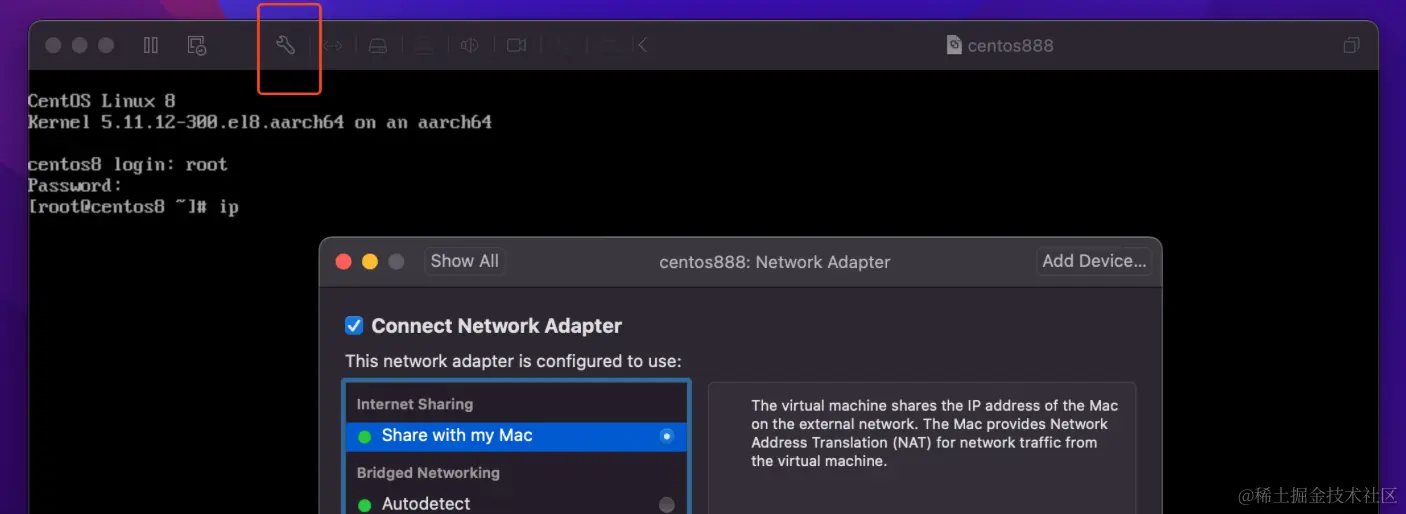The height and width of the screenshot is (514, 1406).
Task: Click the camera device icon
Action: [x=516, y=45]
